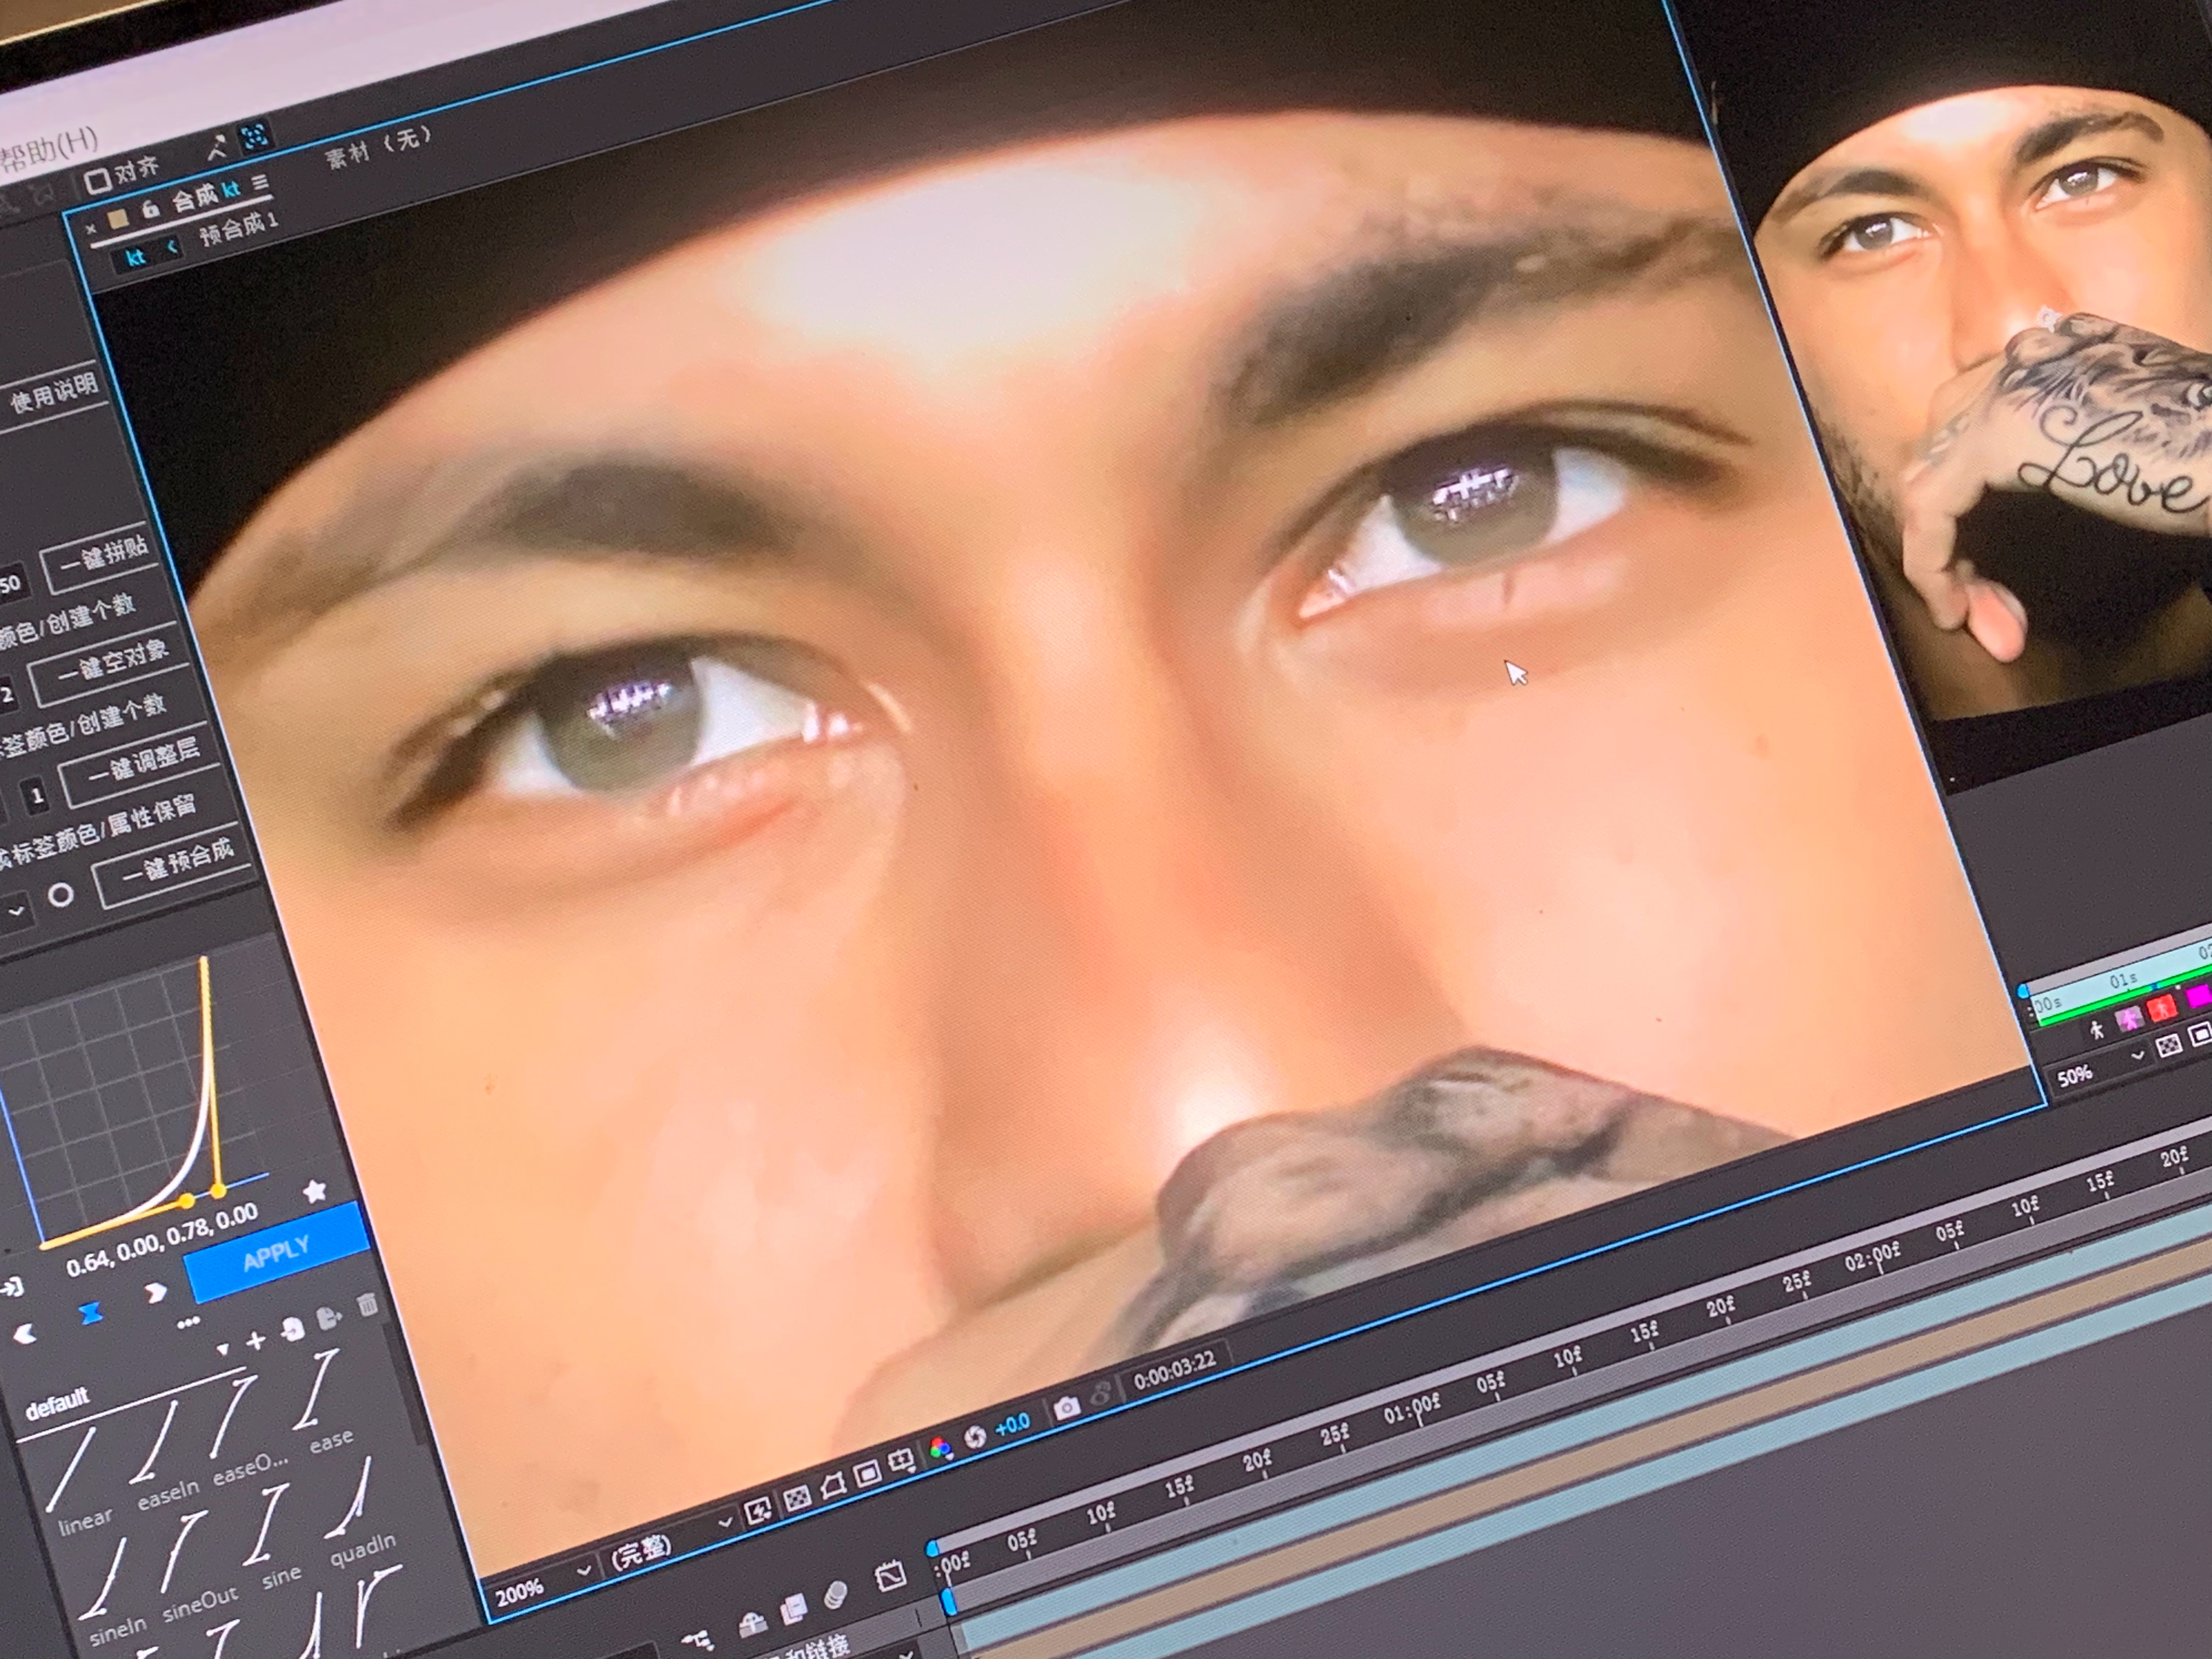Image resolution: width=2212 pixels, height=1659 pixels.
Task: Open the timeline graph editor icon
Action: tap(890, 1576)
